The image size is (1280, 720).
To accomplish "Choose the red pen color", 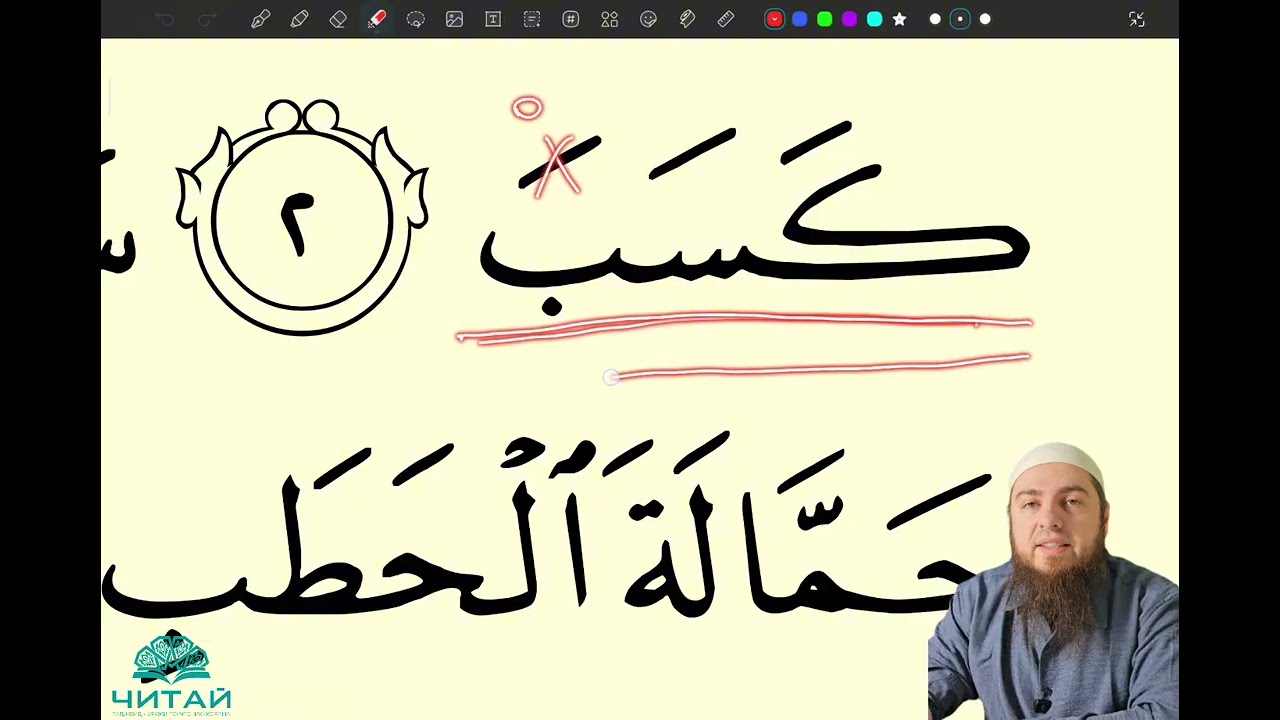I will point(774,19).
